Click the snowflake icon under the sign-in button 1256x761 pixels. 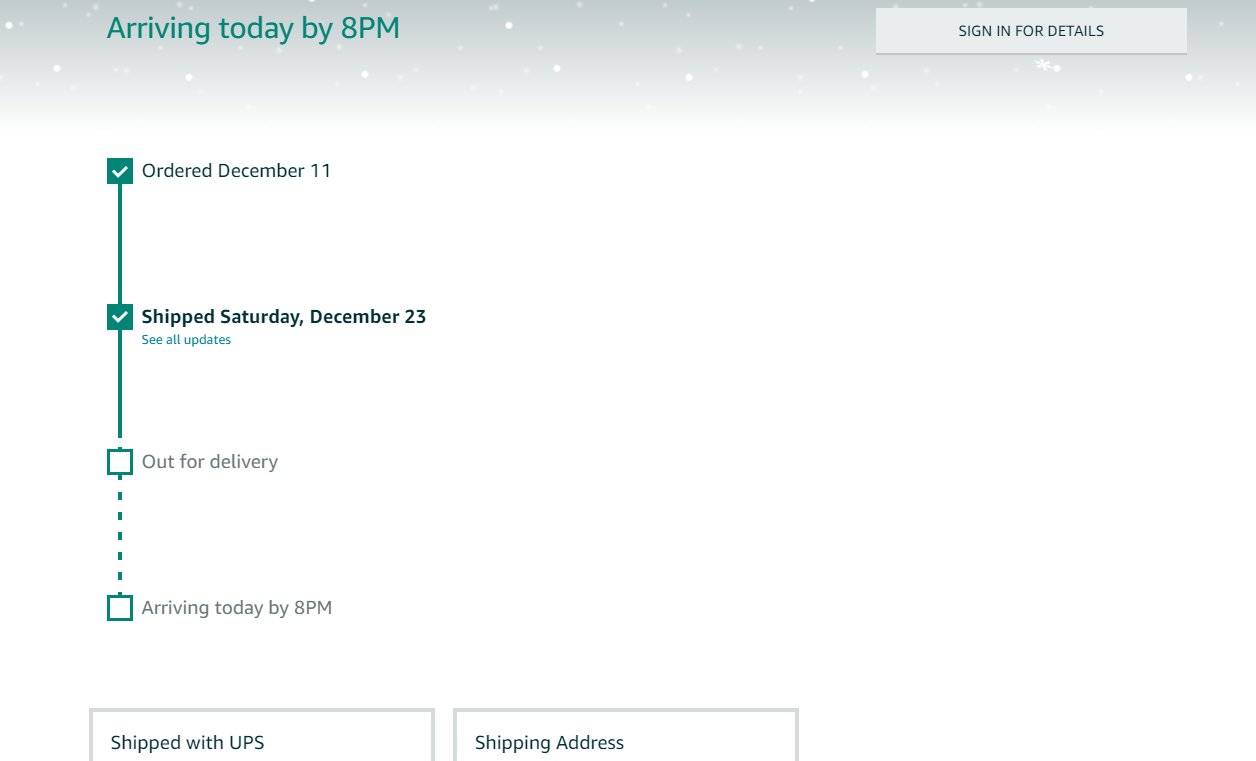pos(1043,65)
